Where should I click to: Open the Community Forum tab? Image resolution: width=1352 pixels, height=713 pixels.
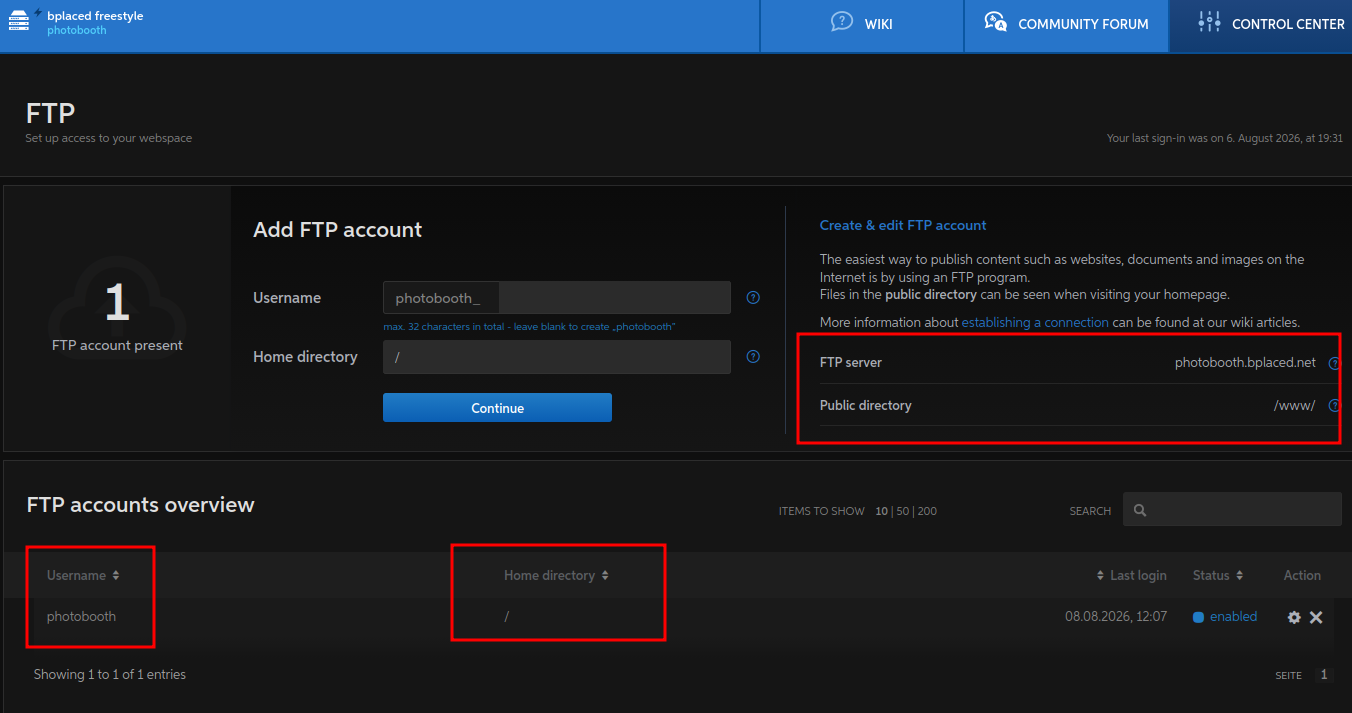(1066, 24)
